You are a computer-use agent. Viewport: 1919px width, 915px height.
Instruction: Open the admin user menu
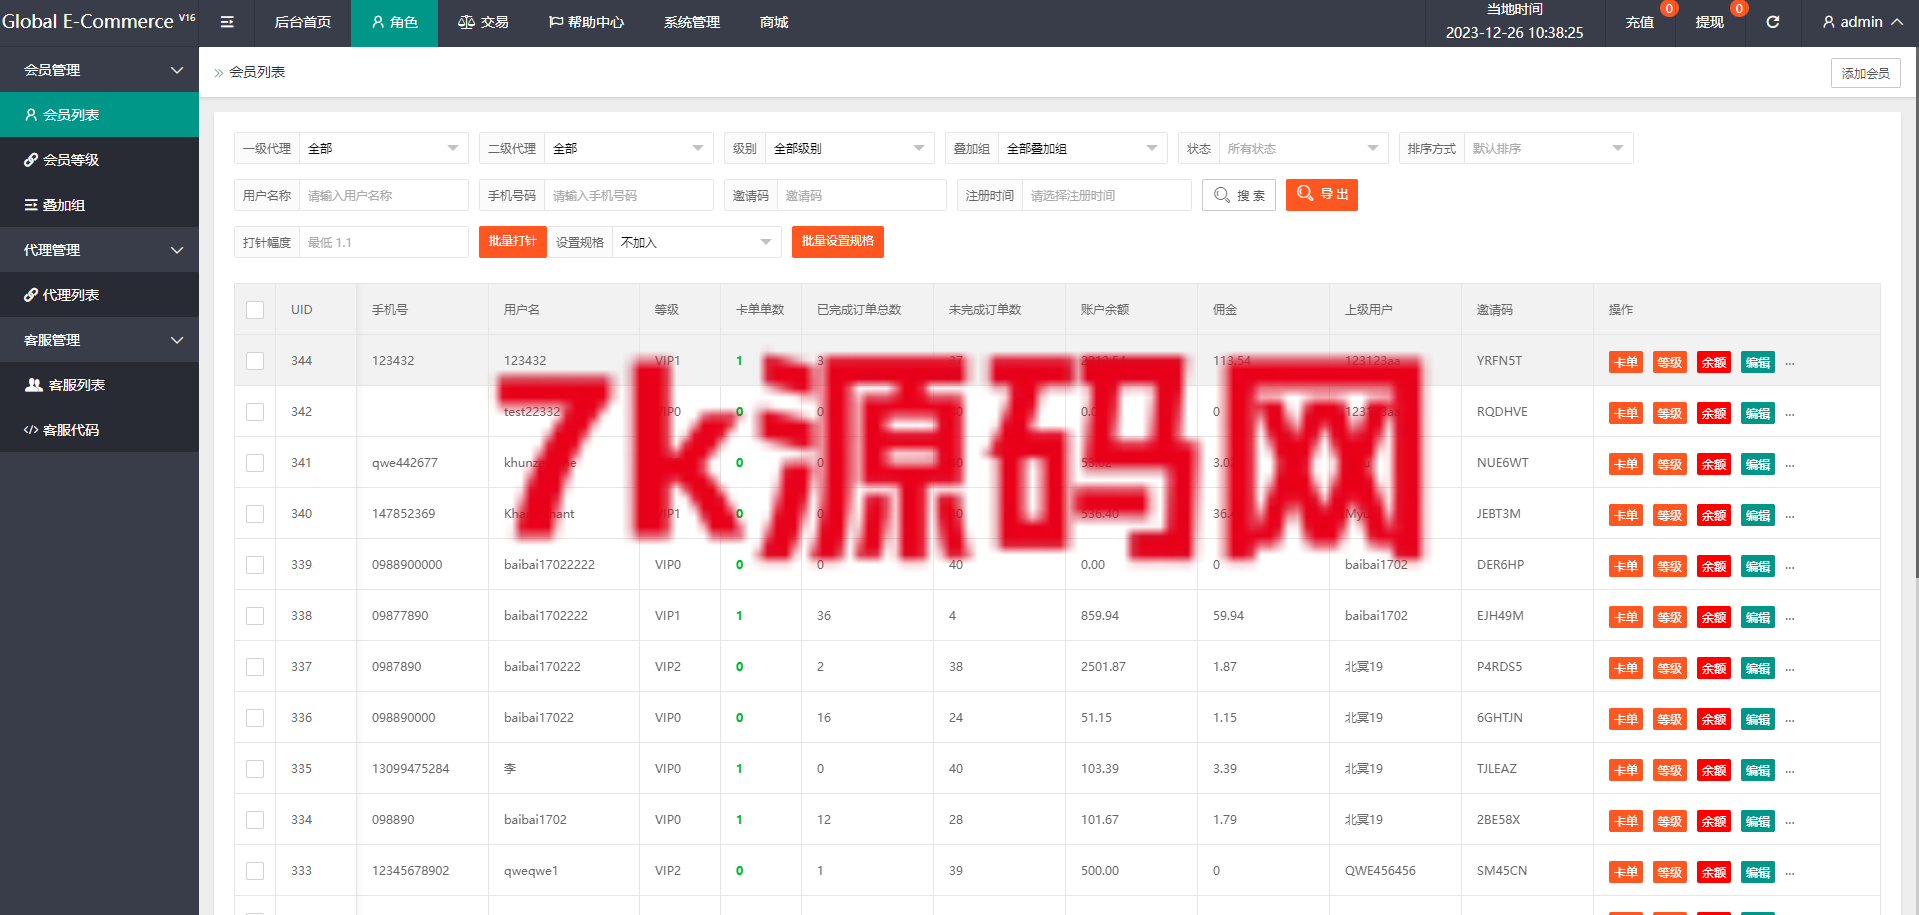1862,22
